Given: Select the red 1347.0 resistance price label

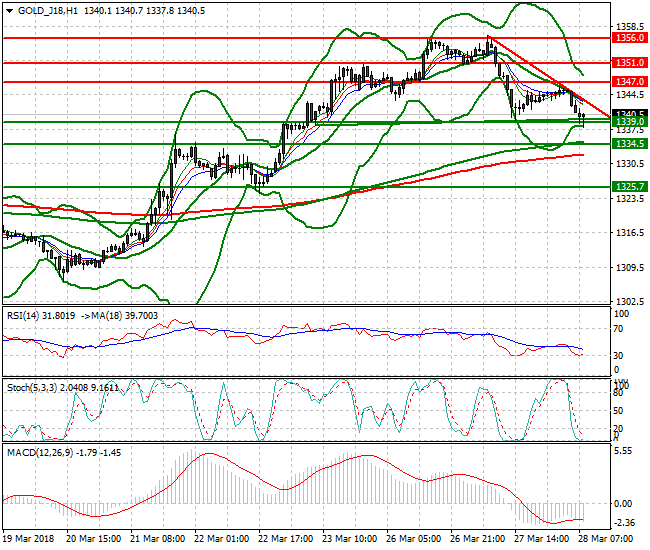Looking at the screenshot, I should (x=630, y=82).
